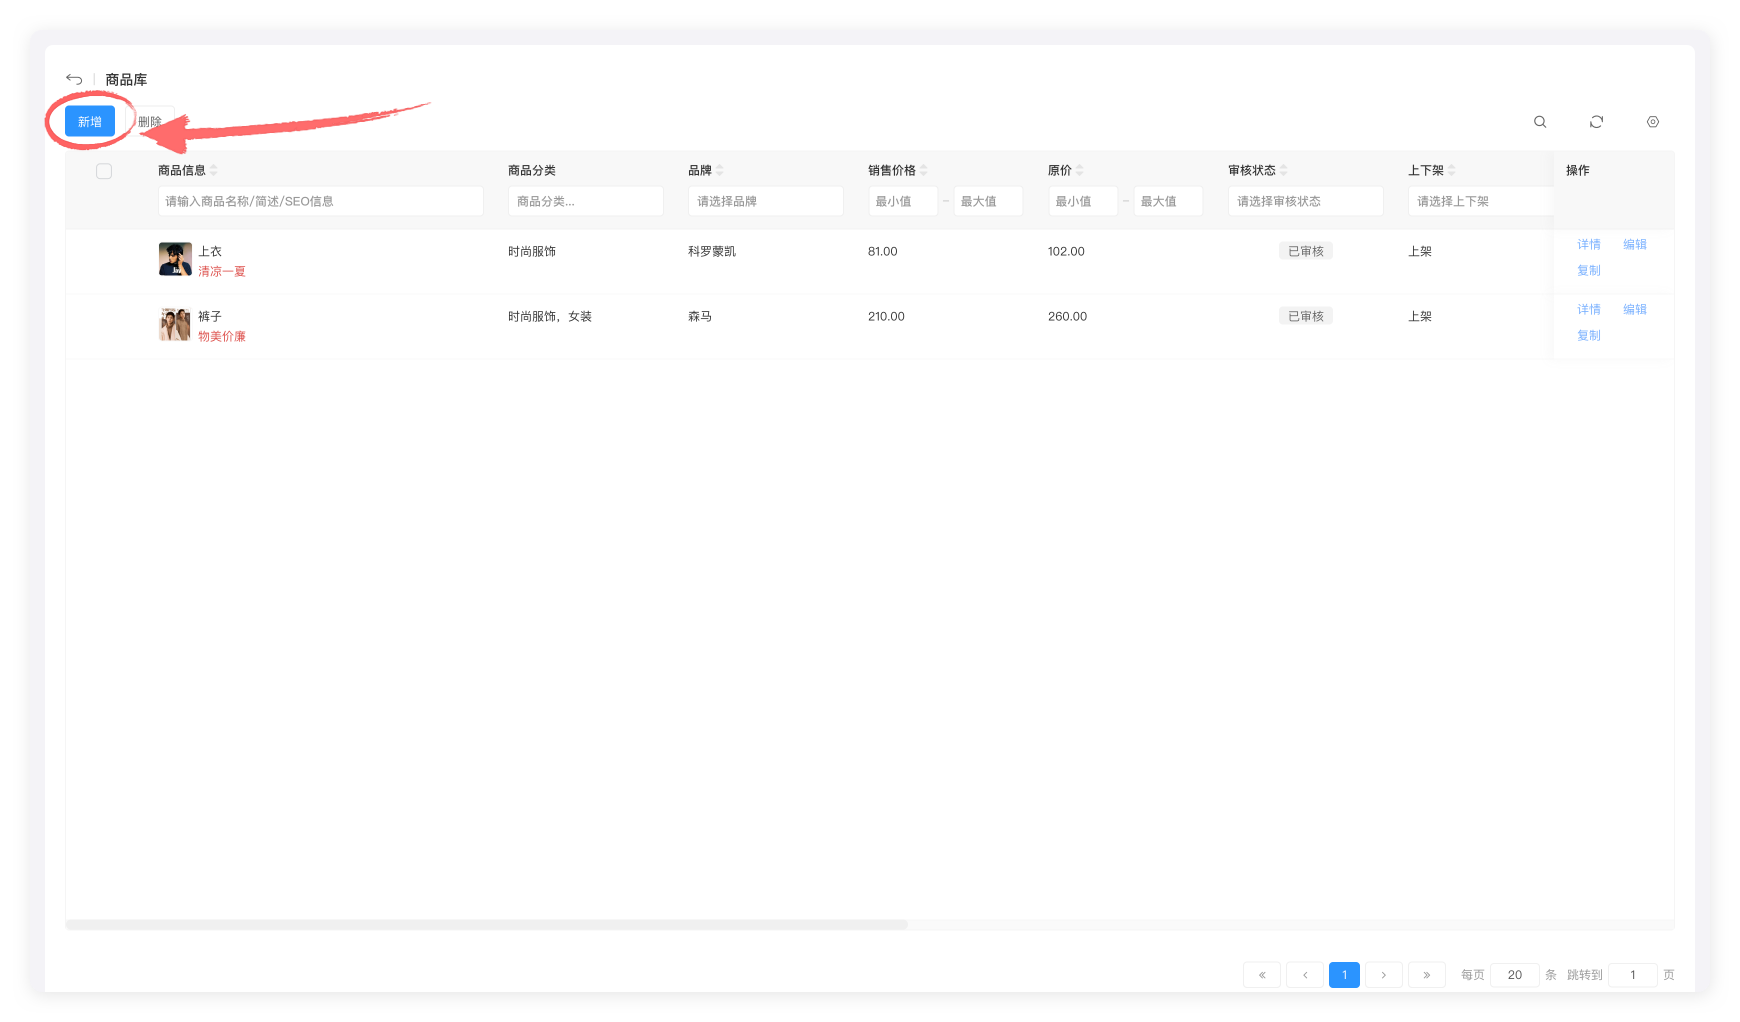The width and height of the screenshot is (1740, 1022).
Task: Click the back arrow beside 商品库
Action: click(74, 79)
